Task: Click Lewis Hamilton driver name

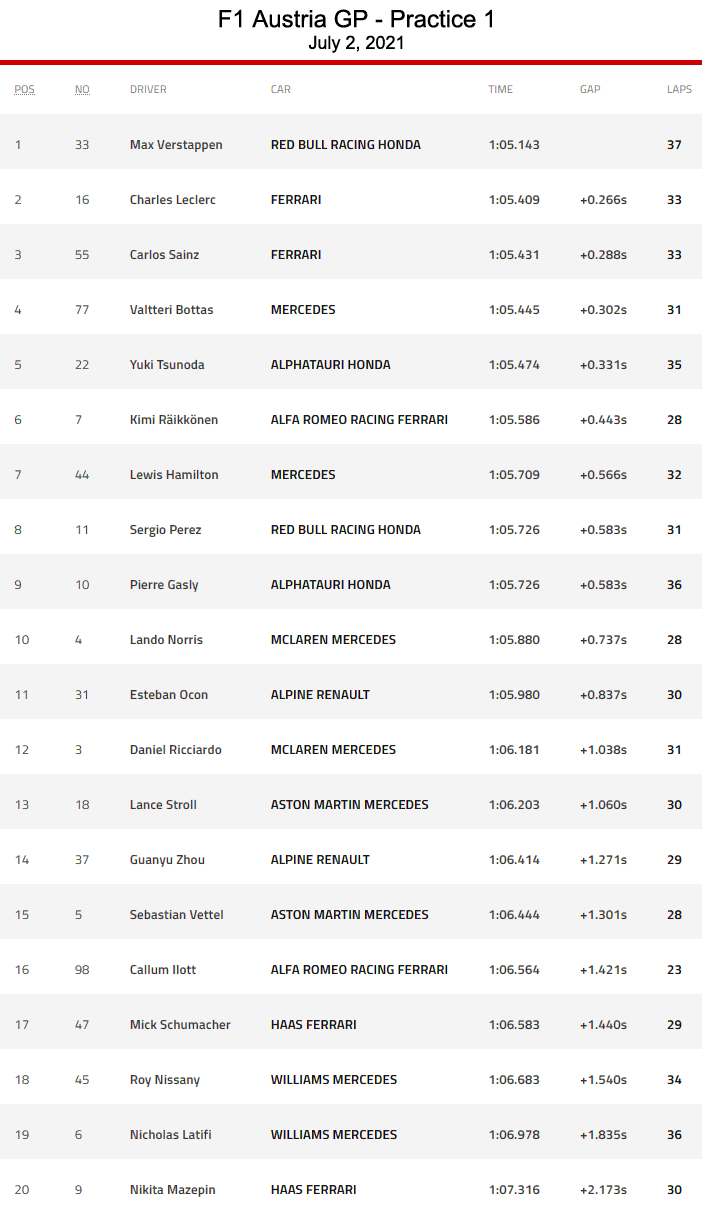Action: (174, 475)
